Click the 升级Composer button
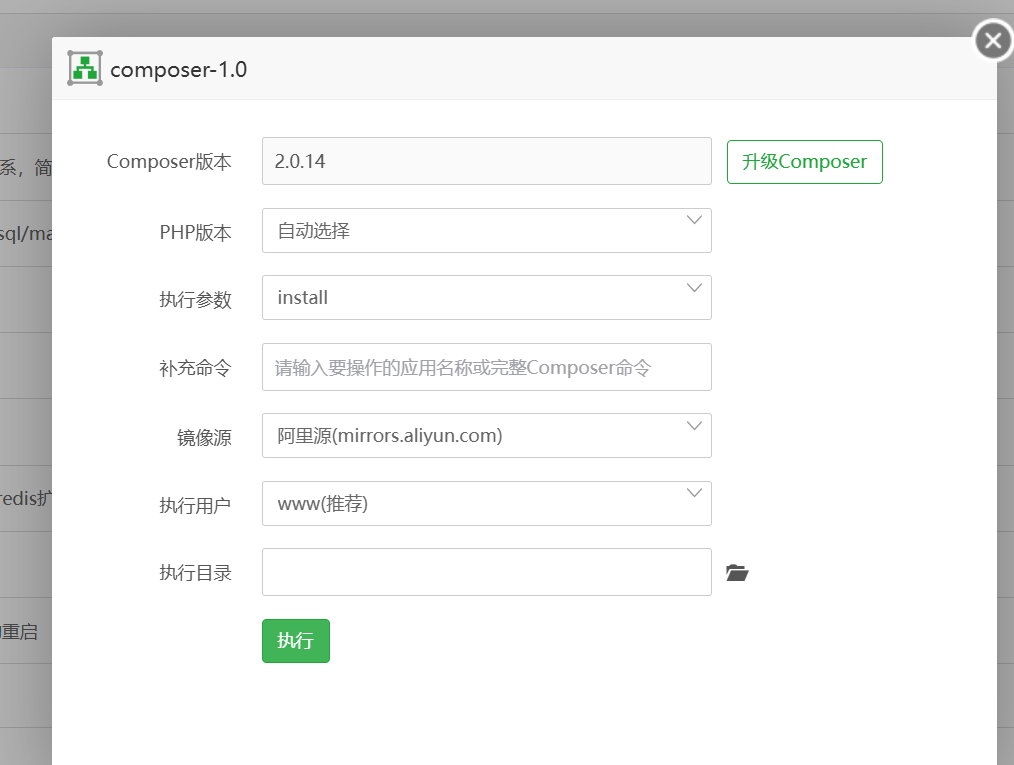The image size is (1014, 765). pyautogui.click(x=804, y=162)
